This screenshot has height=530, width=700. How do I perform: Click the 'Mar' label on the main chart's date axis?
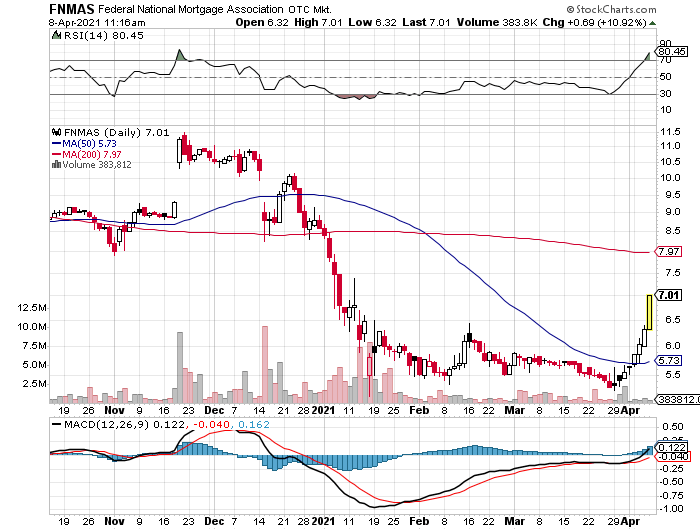514,410
